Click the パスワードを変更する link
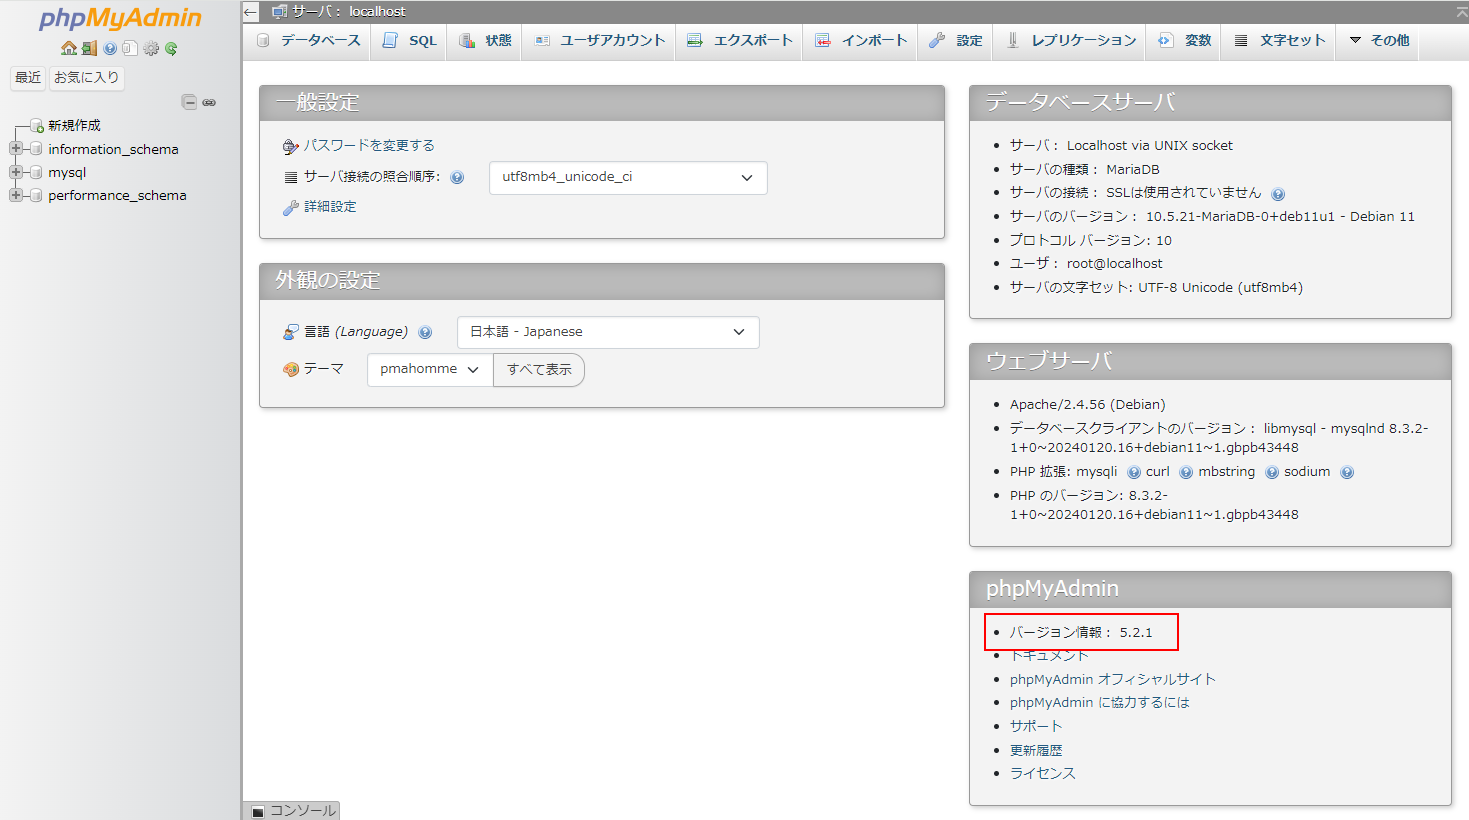Viewport: 1469px width, 820px height. click(368, 145)
